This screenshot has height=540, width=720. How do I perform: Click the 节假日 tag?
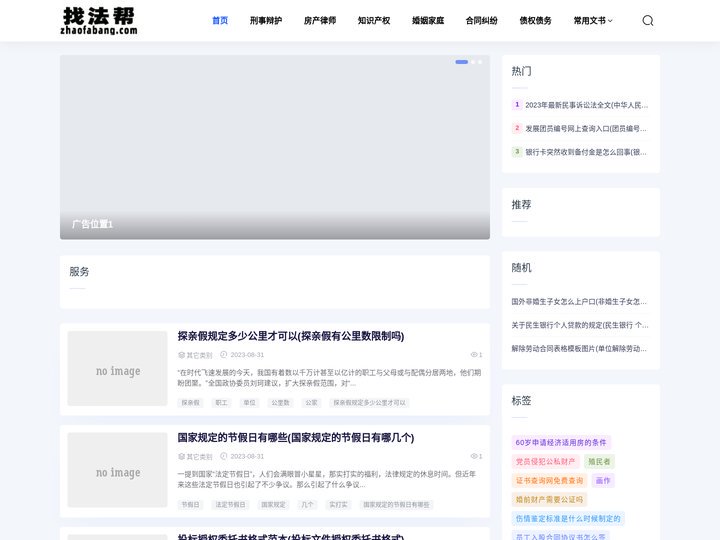coord(191,505)
